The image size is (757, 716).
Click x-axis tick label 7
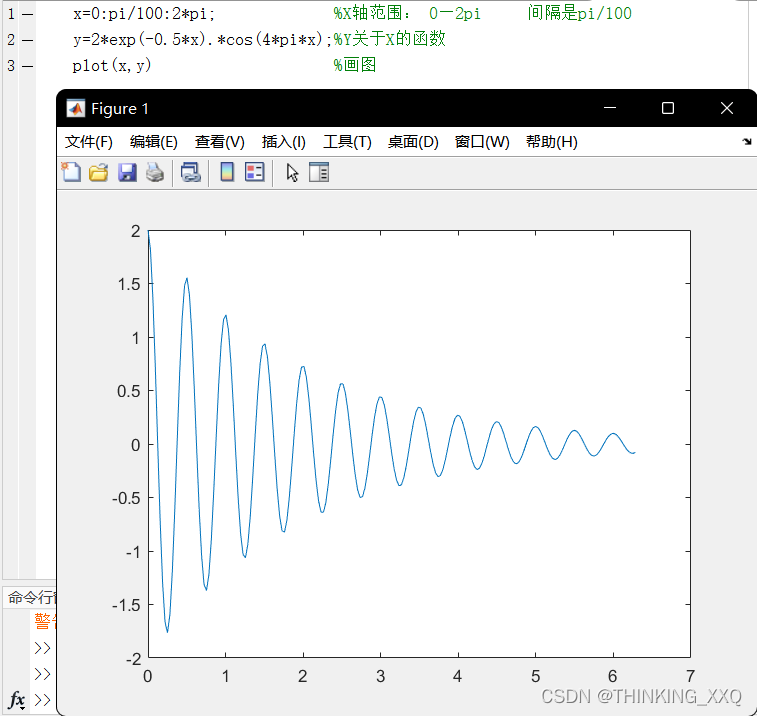pyautogui.click(x=690, y=676)
